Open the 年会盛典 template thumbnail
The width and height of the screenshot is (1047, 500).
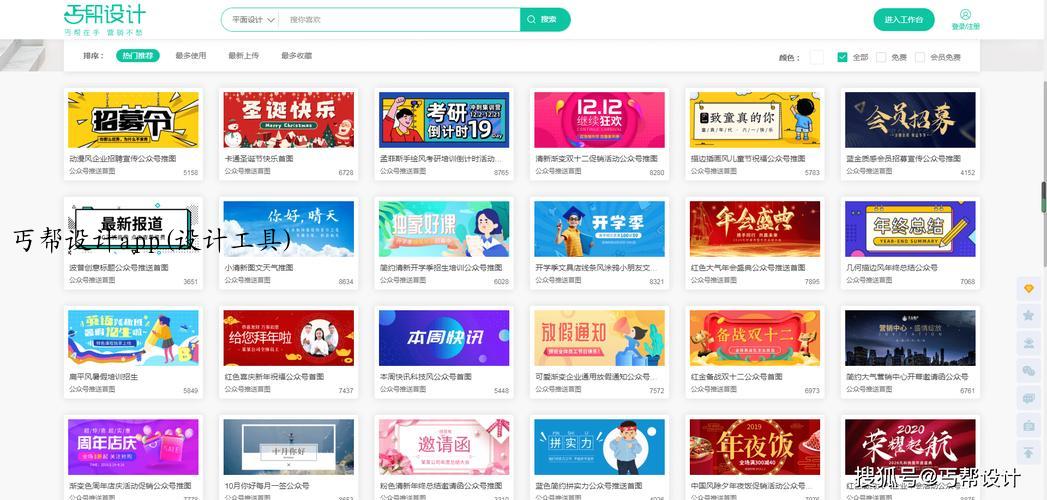tap(755, 229)
